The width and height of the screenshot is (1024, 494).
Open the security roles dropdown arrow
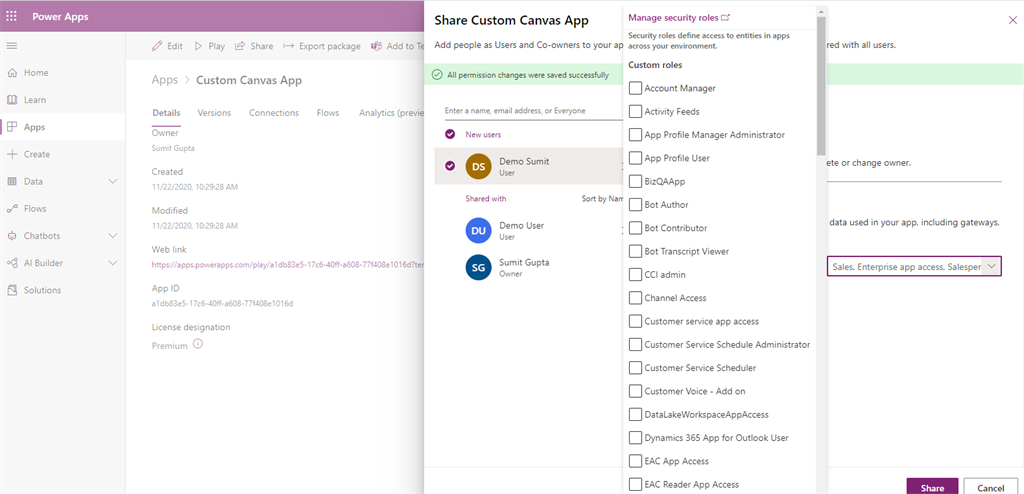(x=991, y=267)
